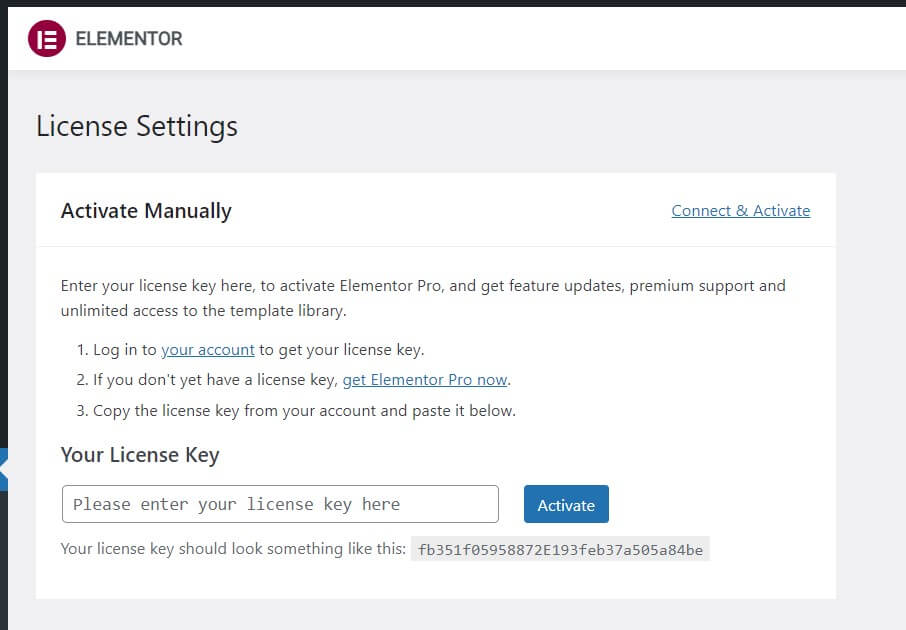906x630 pixels.
Task: Click 'Your license key should look' label
Action: [x=233, y=549]
